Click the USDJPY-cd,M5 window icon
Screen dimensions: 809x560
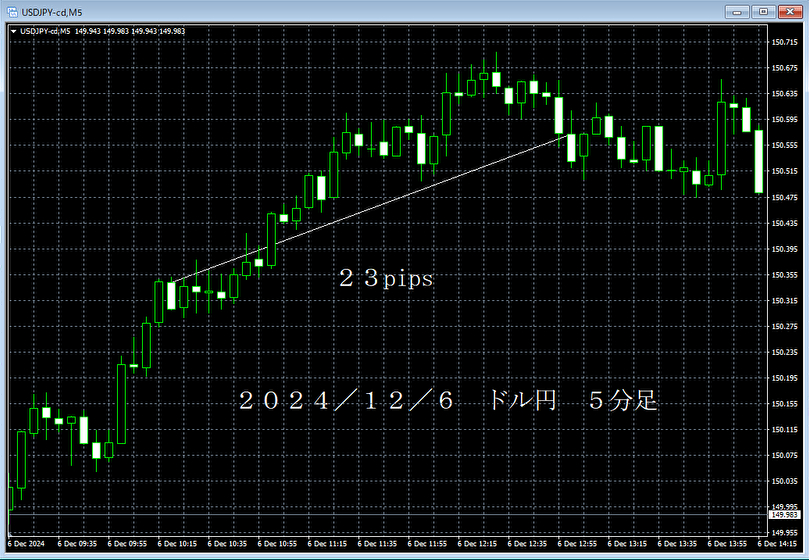click(x=12, y=12)
